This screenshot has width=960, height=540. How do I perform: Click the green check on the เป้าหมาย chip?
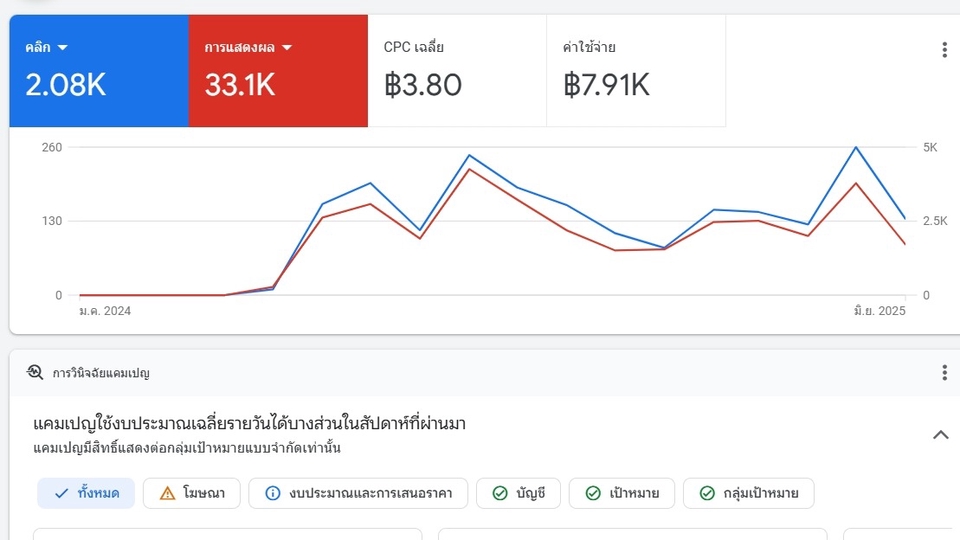(x=592, y=493)
